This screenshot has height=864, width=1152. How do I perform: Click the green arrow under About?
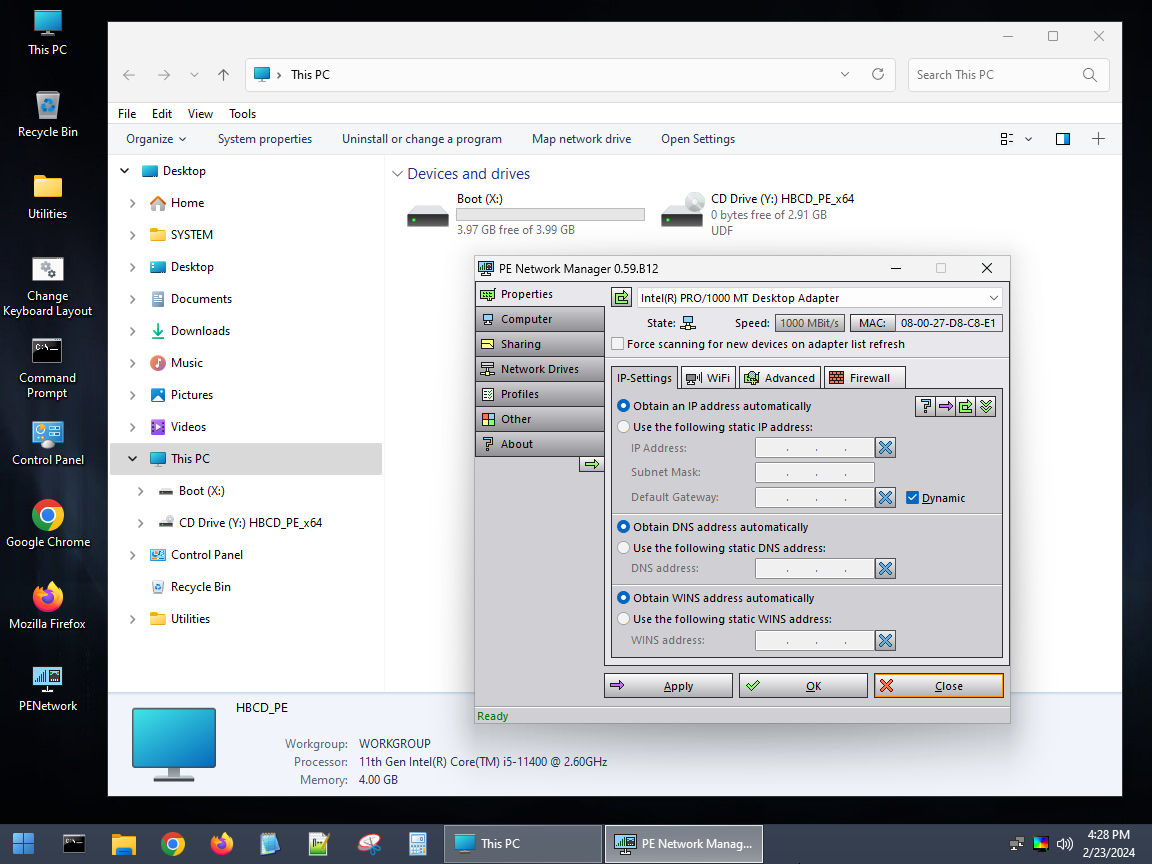[x=591, y=464]
